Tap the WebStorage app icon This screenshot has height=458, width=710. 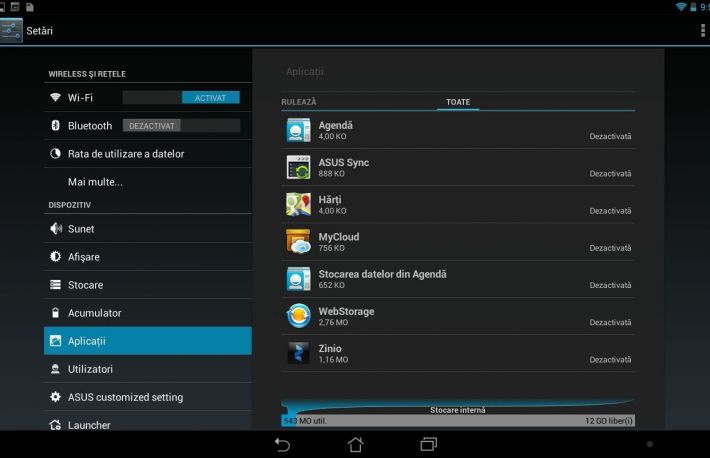pos(299,316)
